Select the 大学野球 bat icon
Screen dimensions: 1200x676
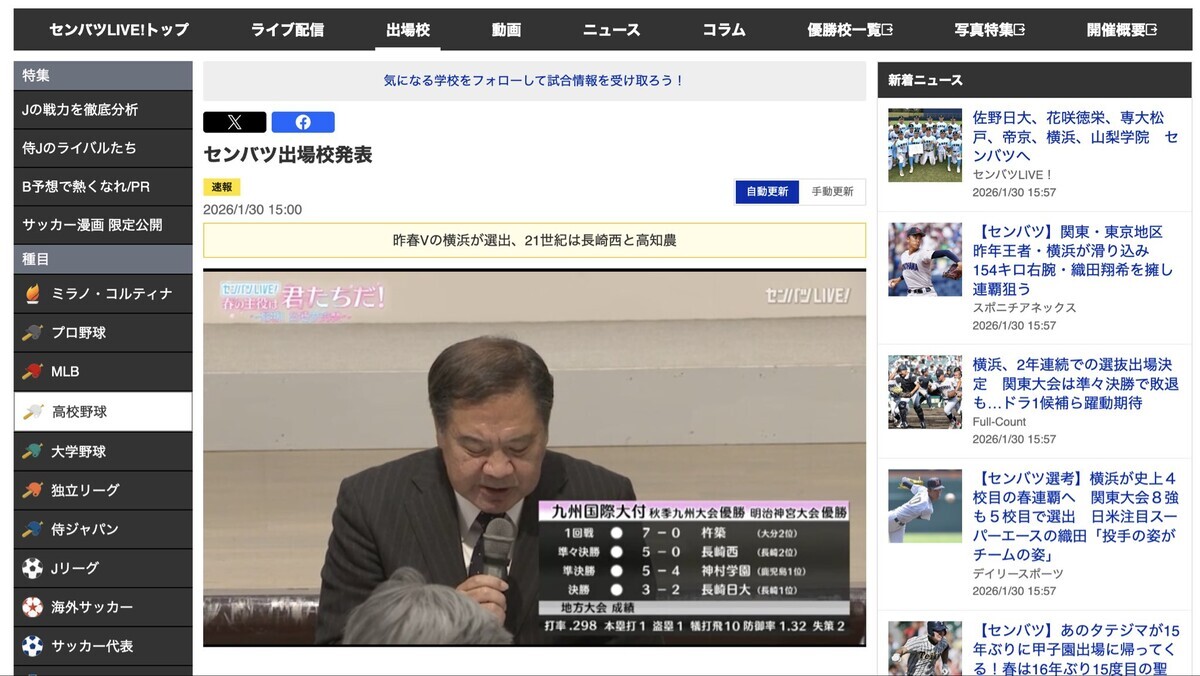click(33, 451)
